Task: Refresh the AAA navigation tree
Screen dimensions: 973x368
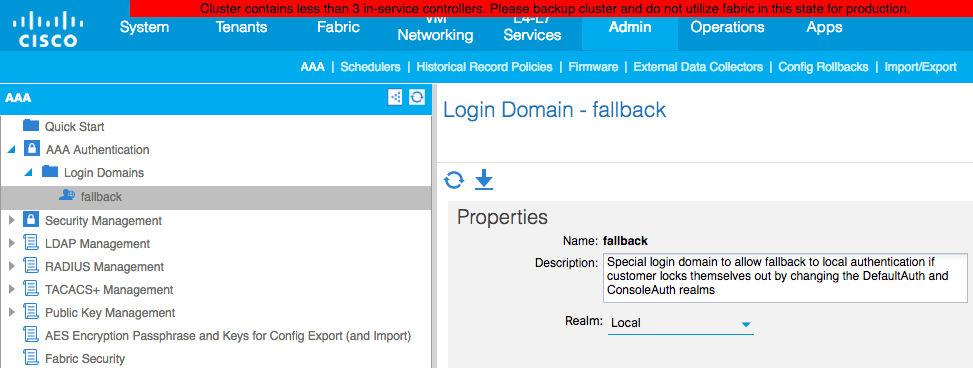Action: [417, 97]
